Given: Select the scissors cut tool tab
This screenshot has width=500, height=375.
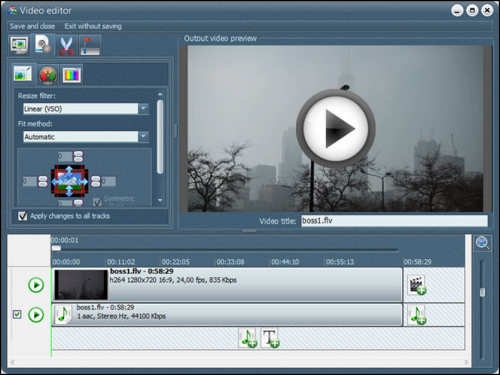Looking at the screenshot, I should tap(66, 46).
